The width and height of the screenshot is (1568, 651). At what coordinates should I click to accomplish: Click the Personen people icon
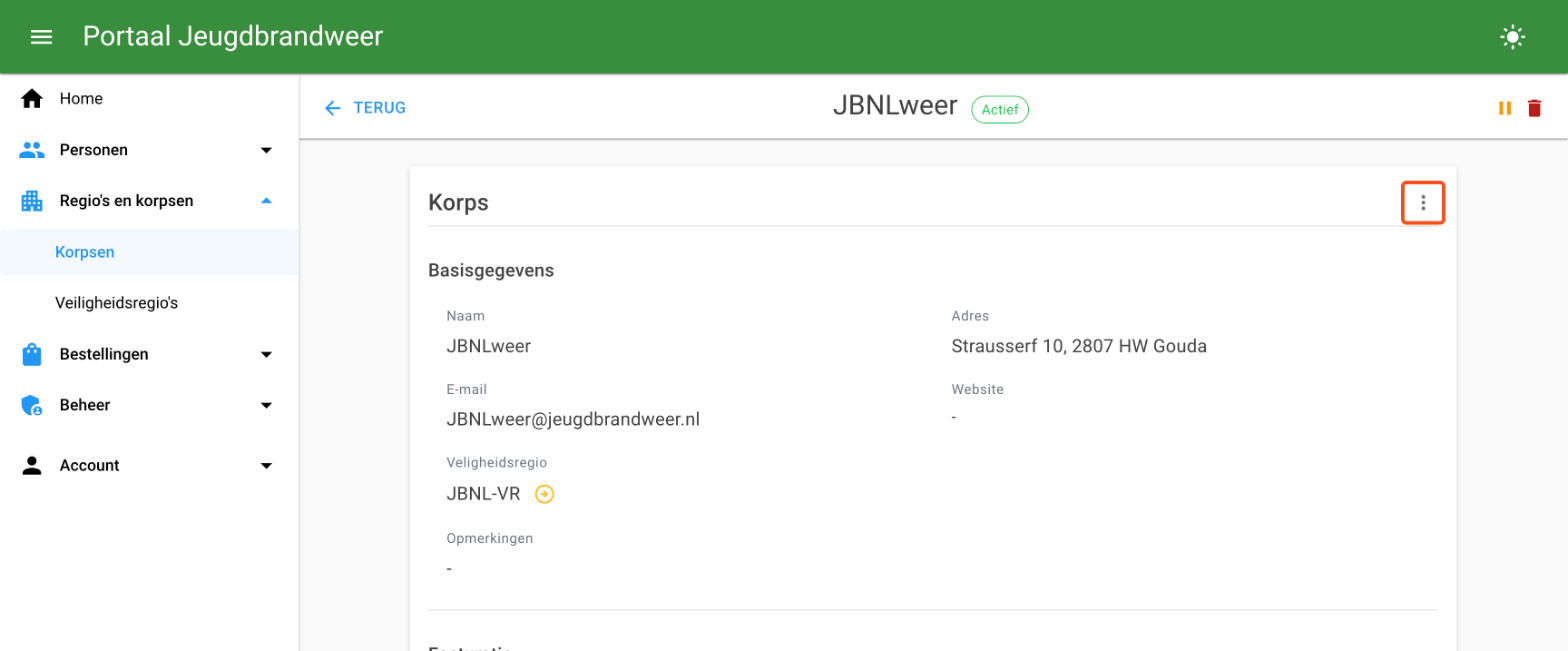coord(32,150)
